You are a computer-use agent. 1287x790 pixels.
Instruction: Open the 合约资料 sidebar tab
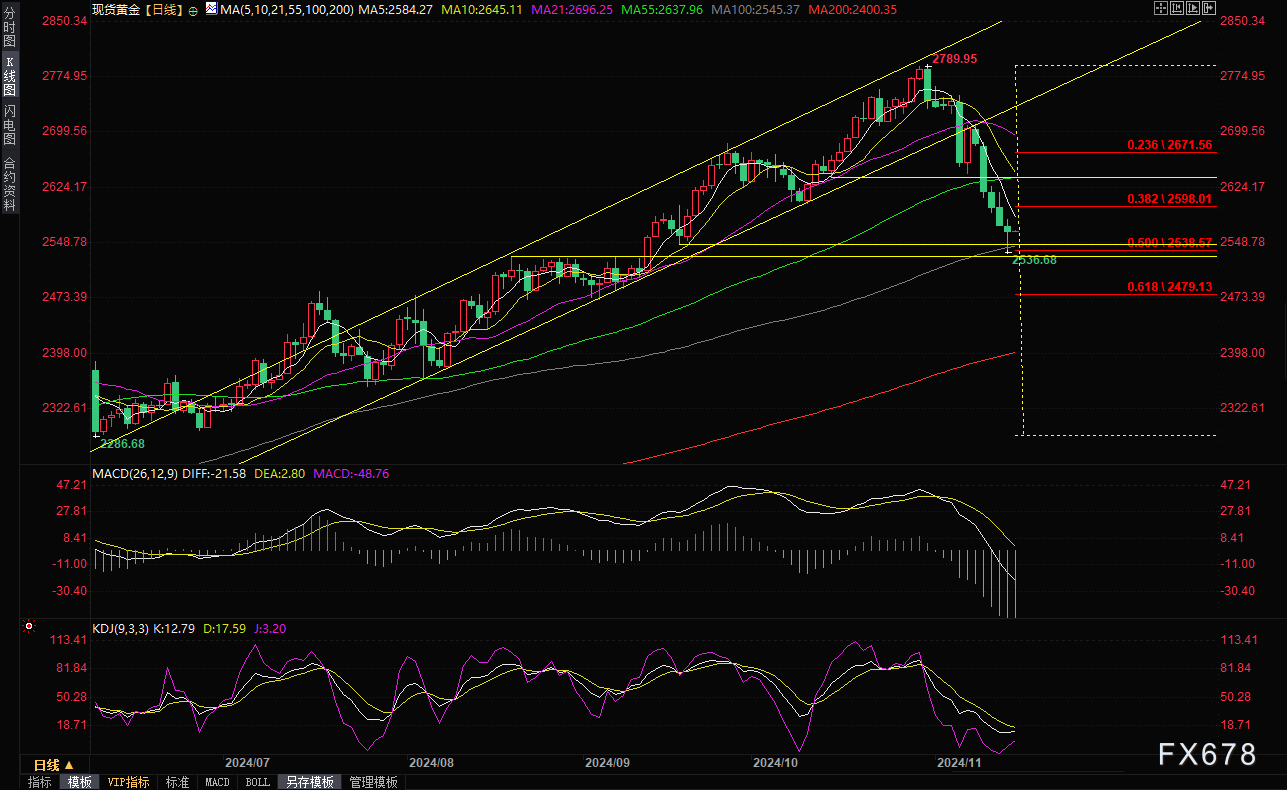[10, 184]
